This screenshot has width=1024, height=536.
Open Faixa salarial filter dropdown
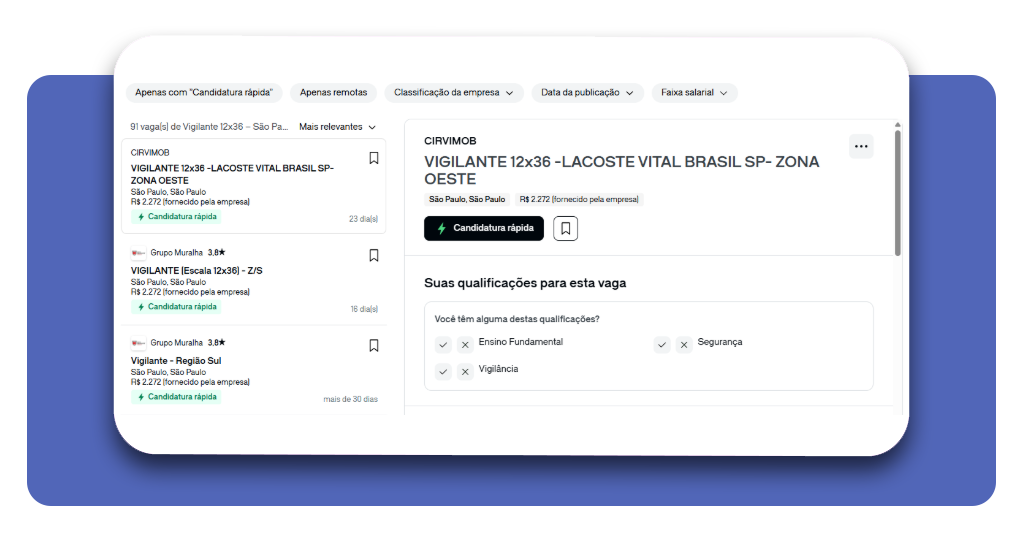tap(694, 93)
